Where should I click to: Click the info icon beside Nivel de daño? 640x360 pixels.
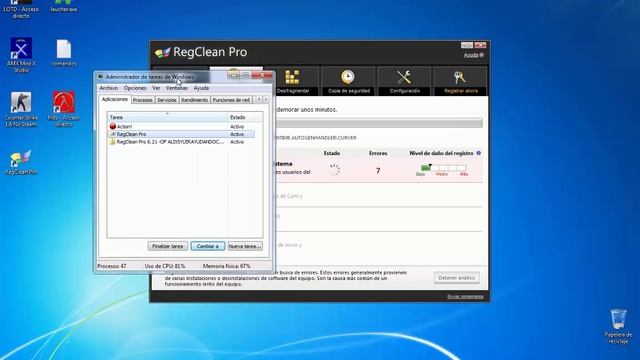pyautogui.click(x=478, y=153)
